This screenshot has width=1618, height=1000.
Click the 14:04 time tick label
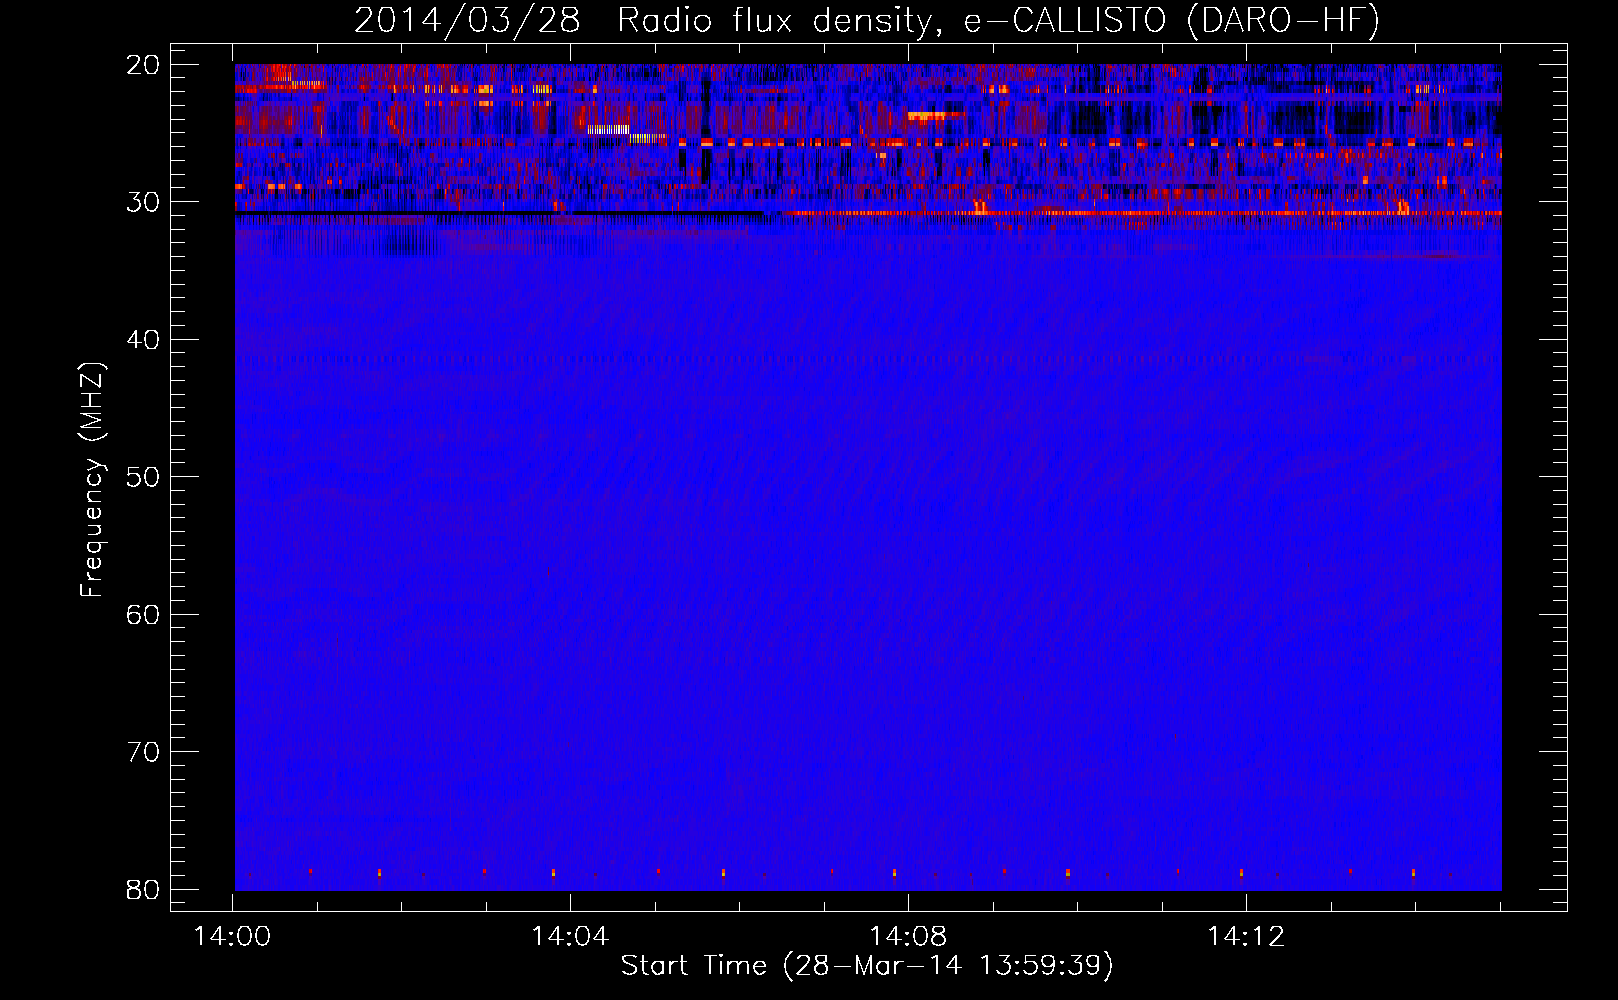tap(570, 937)
